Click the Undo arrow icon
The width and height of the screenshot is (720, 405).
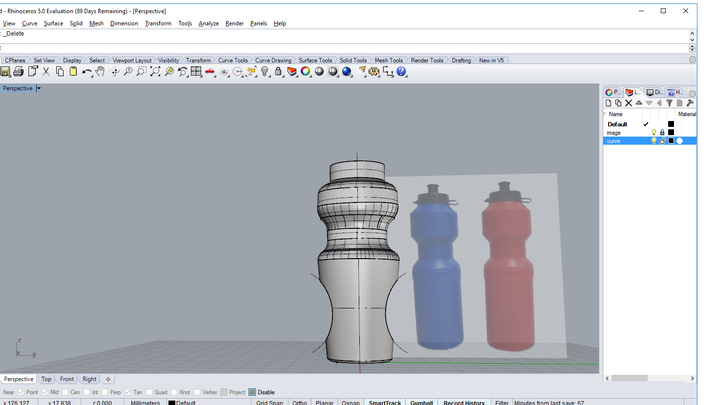[87, 72]
